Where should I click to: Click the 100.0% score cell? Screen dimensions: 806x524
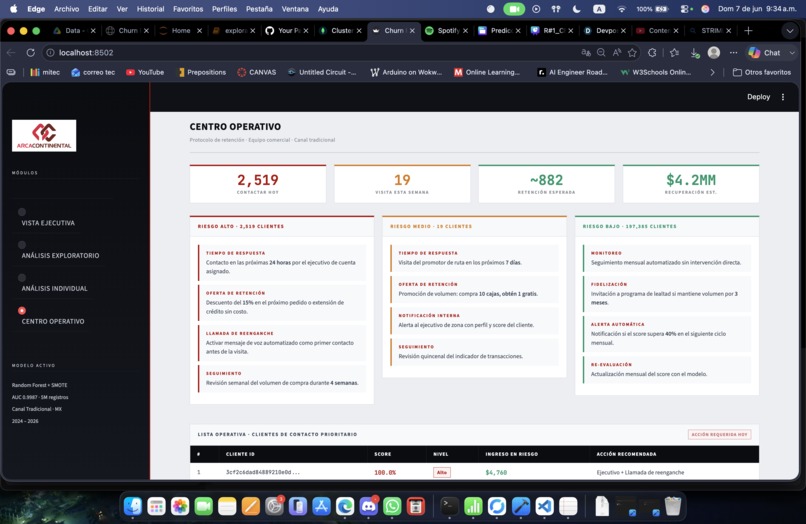[x=385, y=472]
